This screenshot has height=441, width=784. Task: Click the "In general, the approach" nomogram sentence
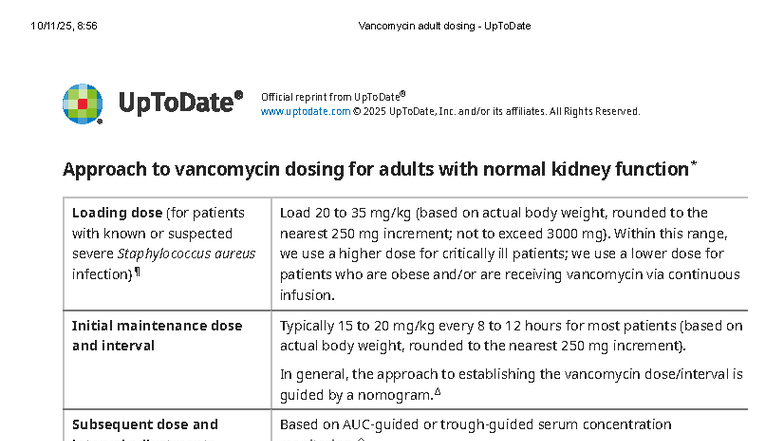tap(511, 374)
